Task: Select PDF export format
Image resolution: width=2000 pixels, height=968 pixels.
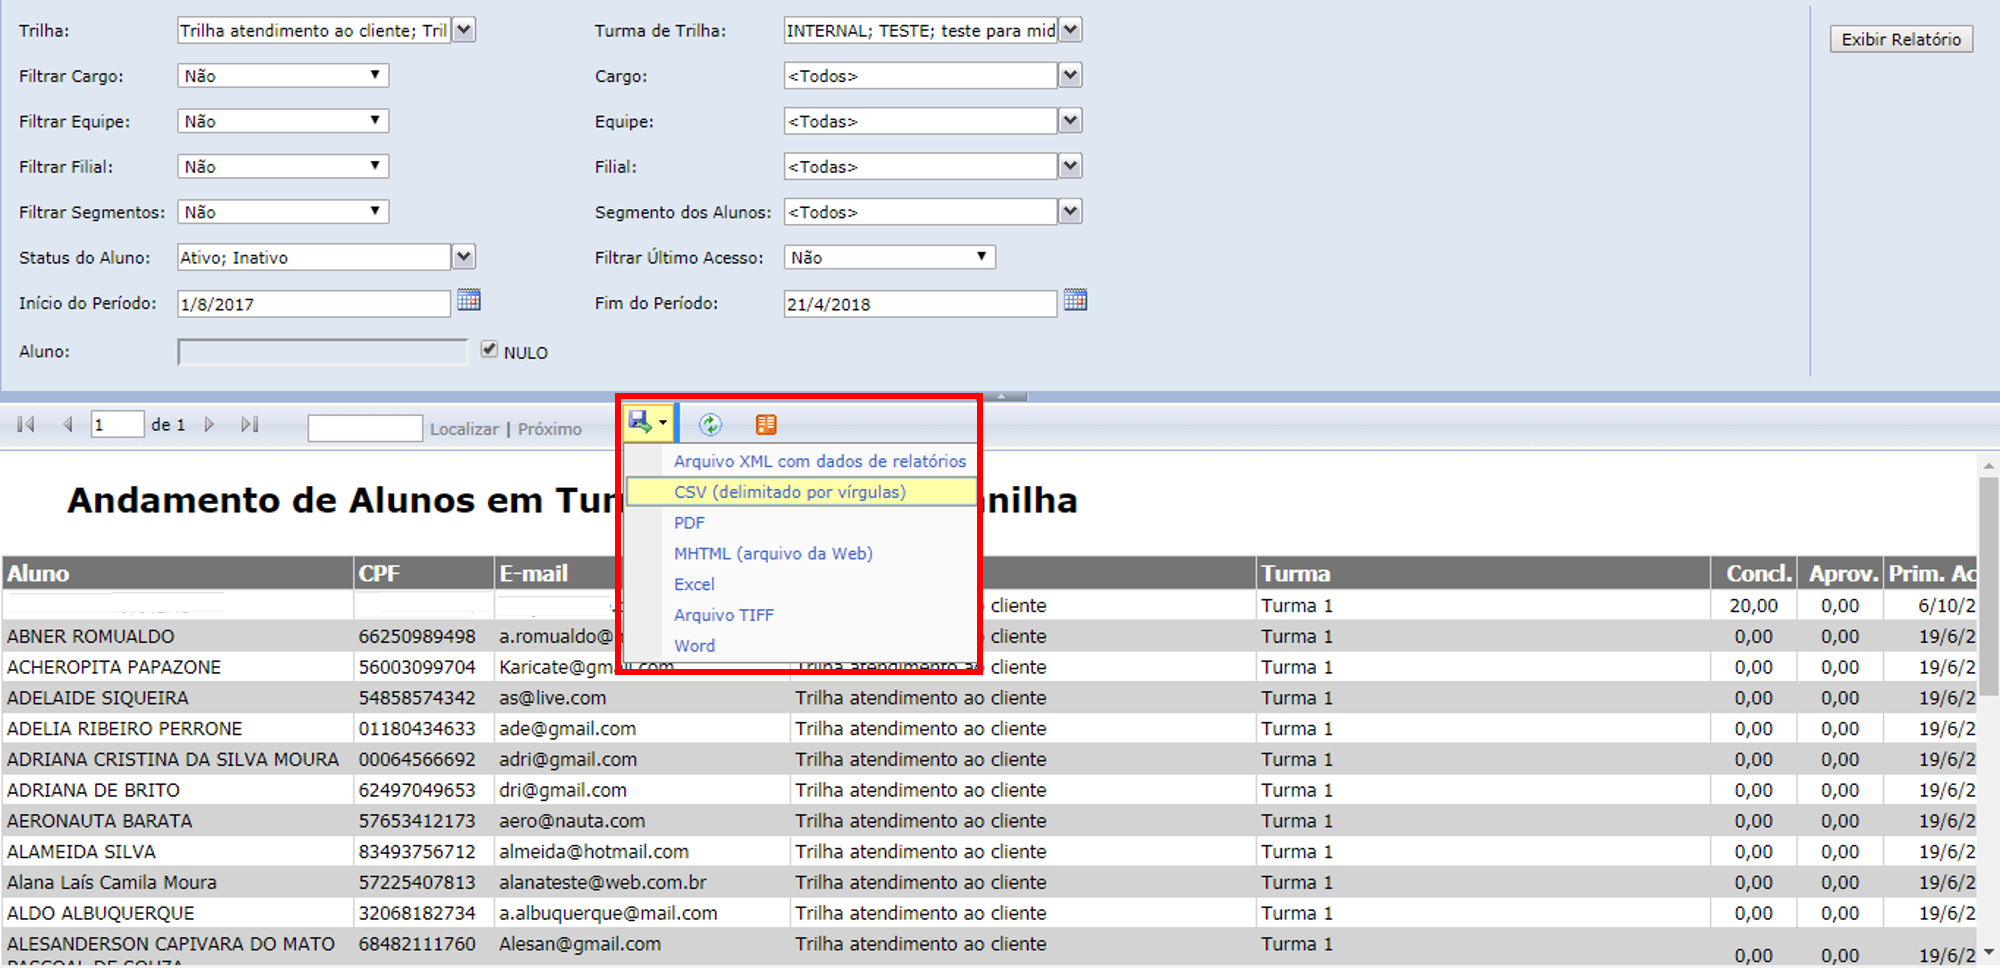Action: [x=689, y=523]
